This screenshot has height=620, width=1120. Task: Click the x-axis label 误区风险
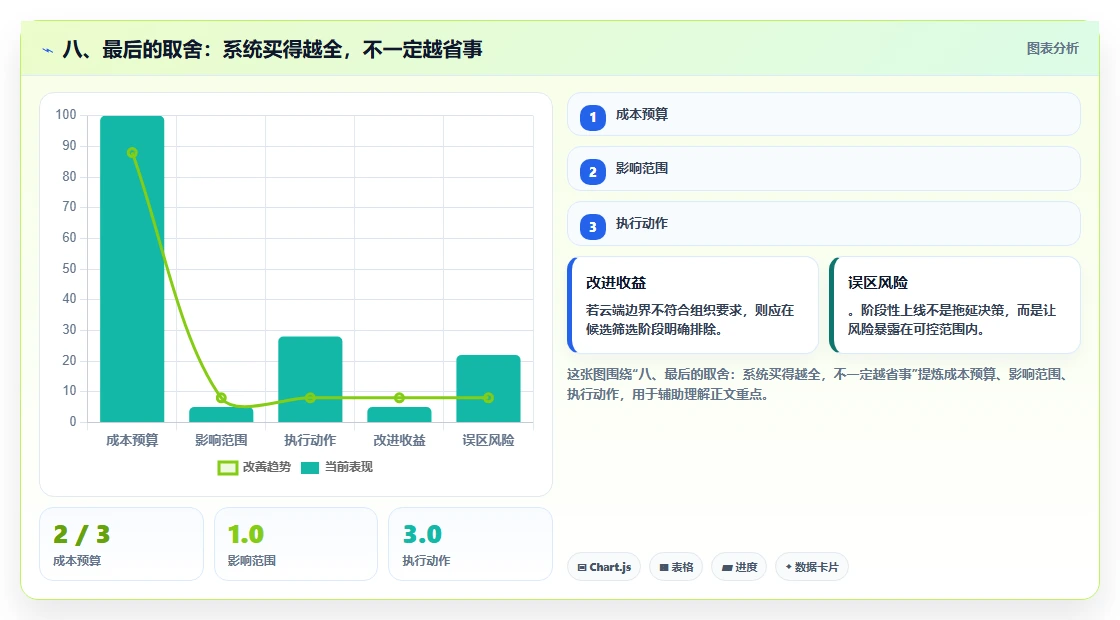pos(489,440)
